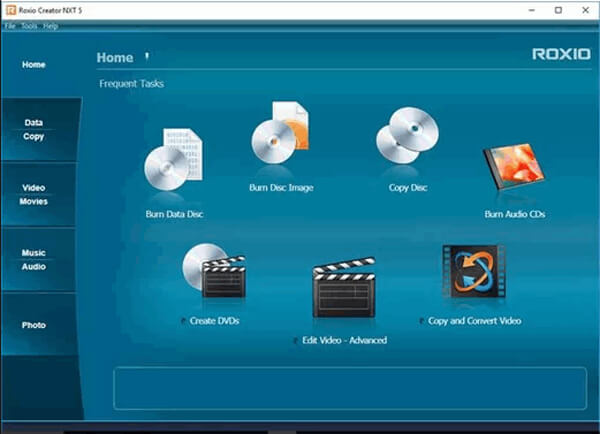This screenshot has width=600, height=434.
Task: Click the Edit Video - Advanced label
Action: (344, 340)
